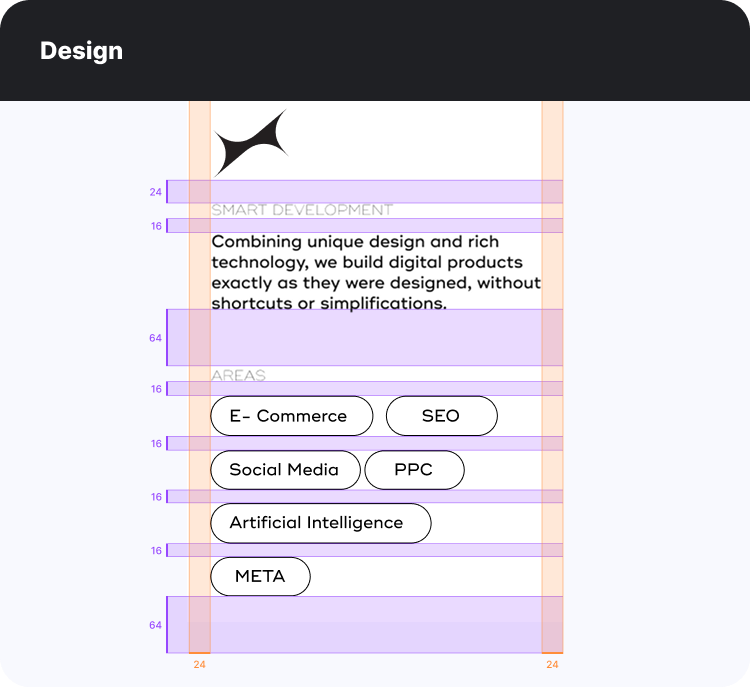
Task: Click the 64 spacing label below META
Action: 155,625
